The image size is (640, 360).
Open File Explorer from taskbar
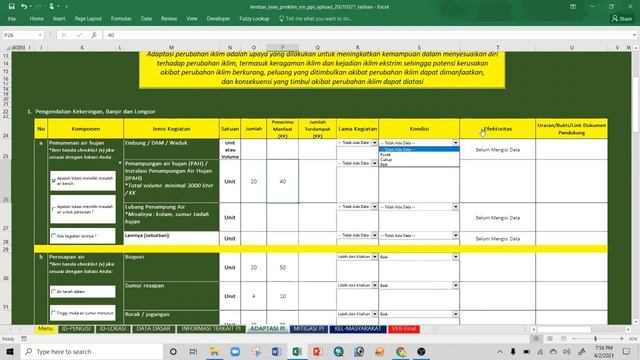coord(214,351)
